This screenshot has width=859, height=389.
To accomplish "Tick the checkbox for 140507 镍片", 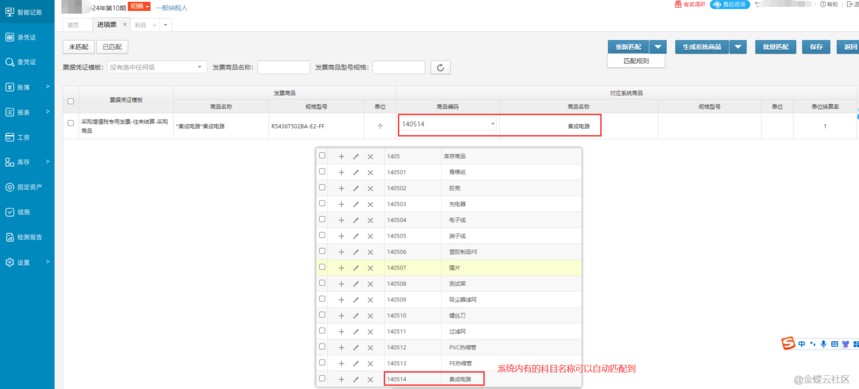I will (x=322, y=267).
